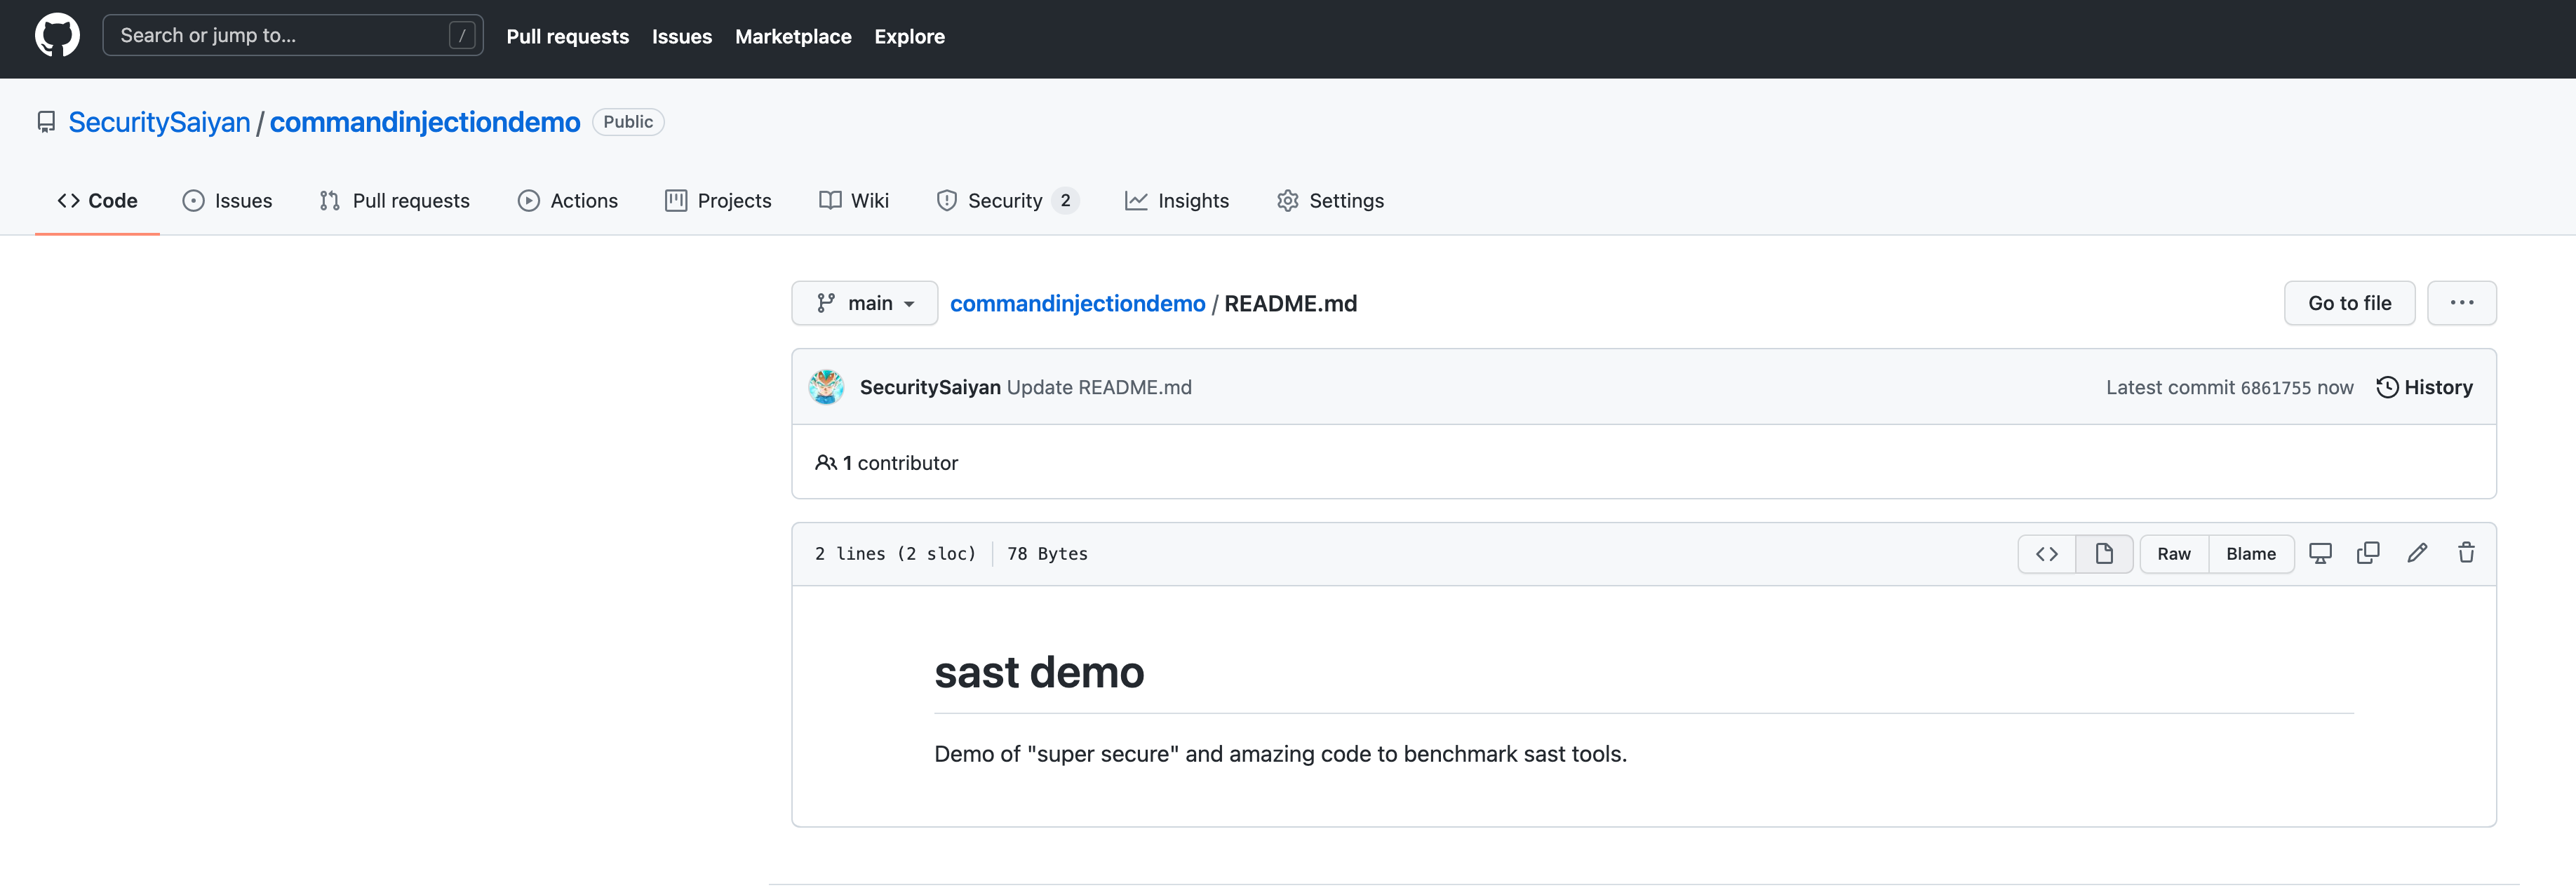Click the Go to file button
The width and height of the screenshot is (2576, 895).
(2349, 302)
